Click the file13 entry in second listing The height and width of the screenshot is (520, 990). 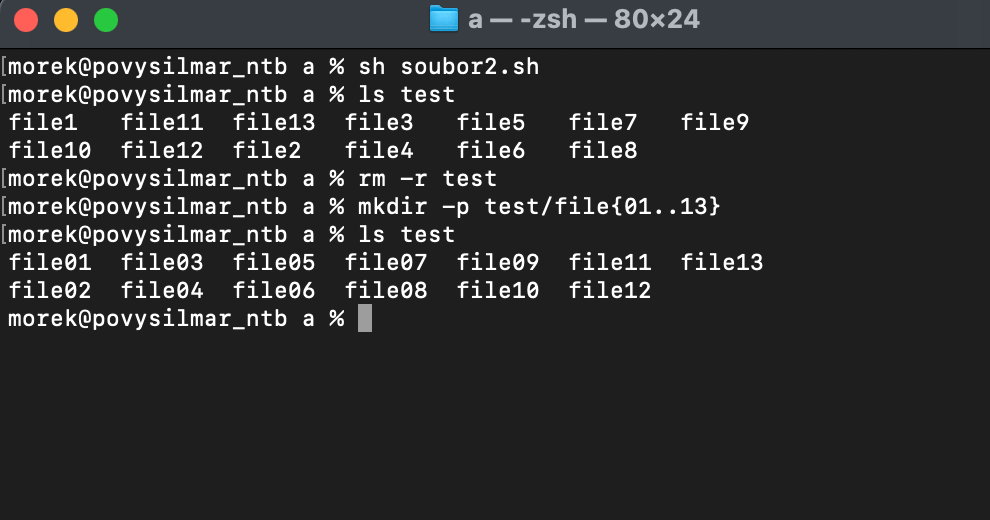pos(722,263)
